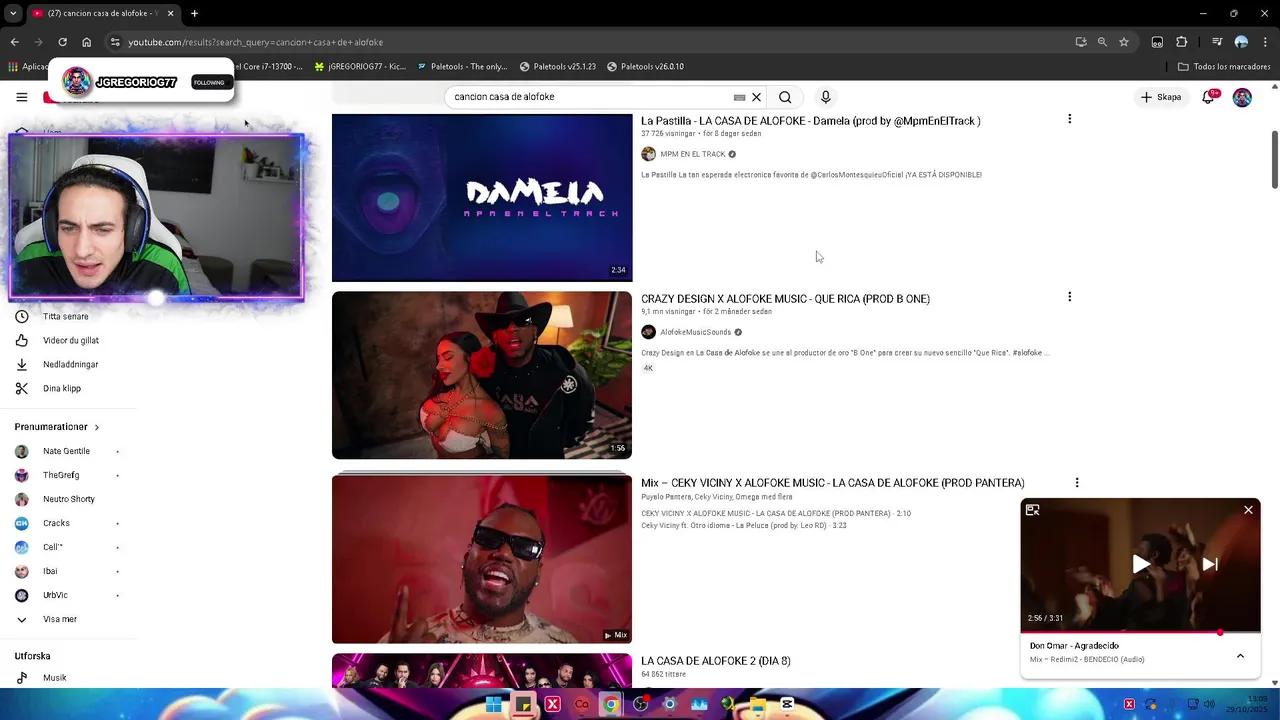Expand the mini player queue chevron

tap(1240, 656)
